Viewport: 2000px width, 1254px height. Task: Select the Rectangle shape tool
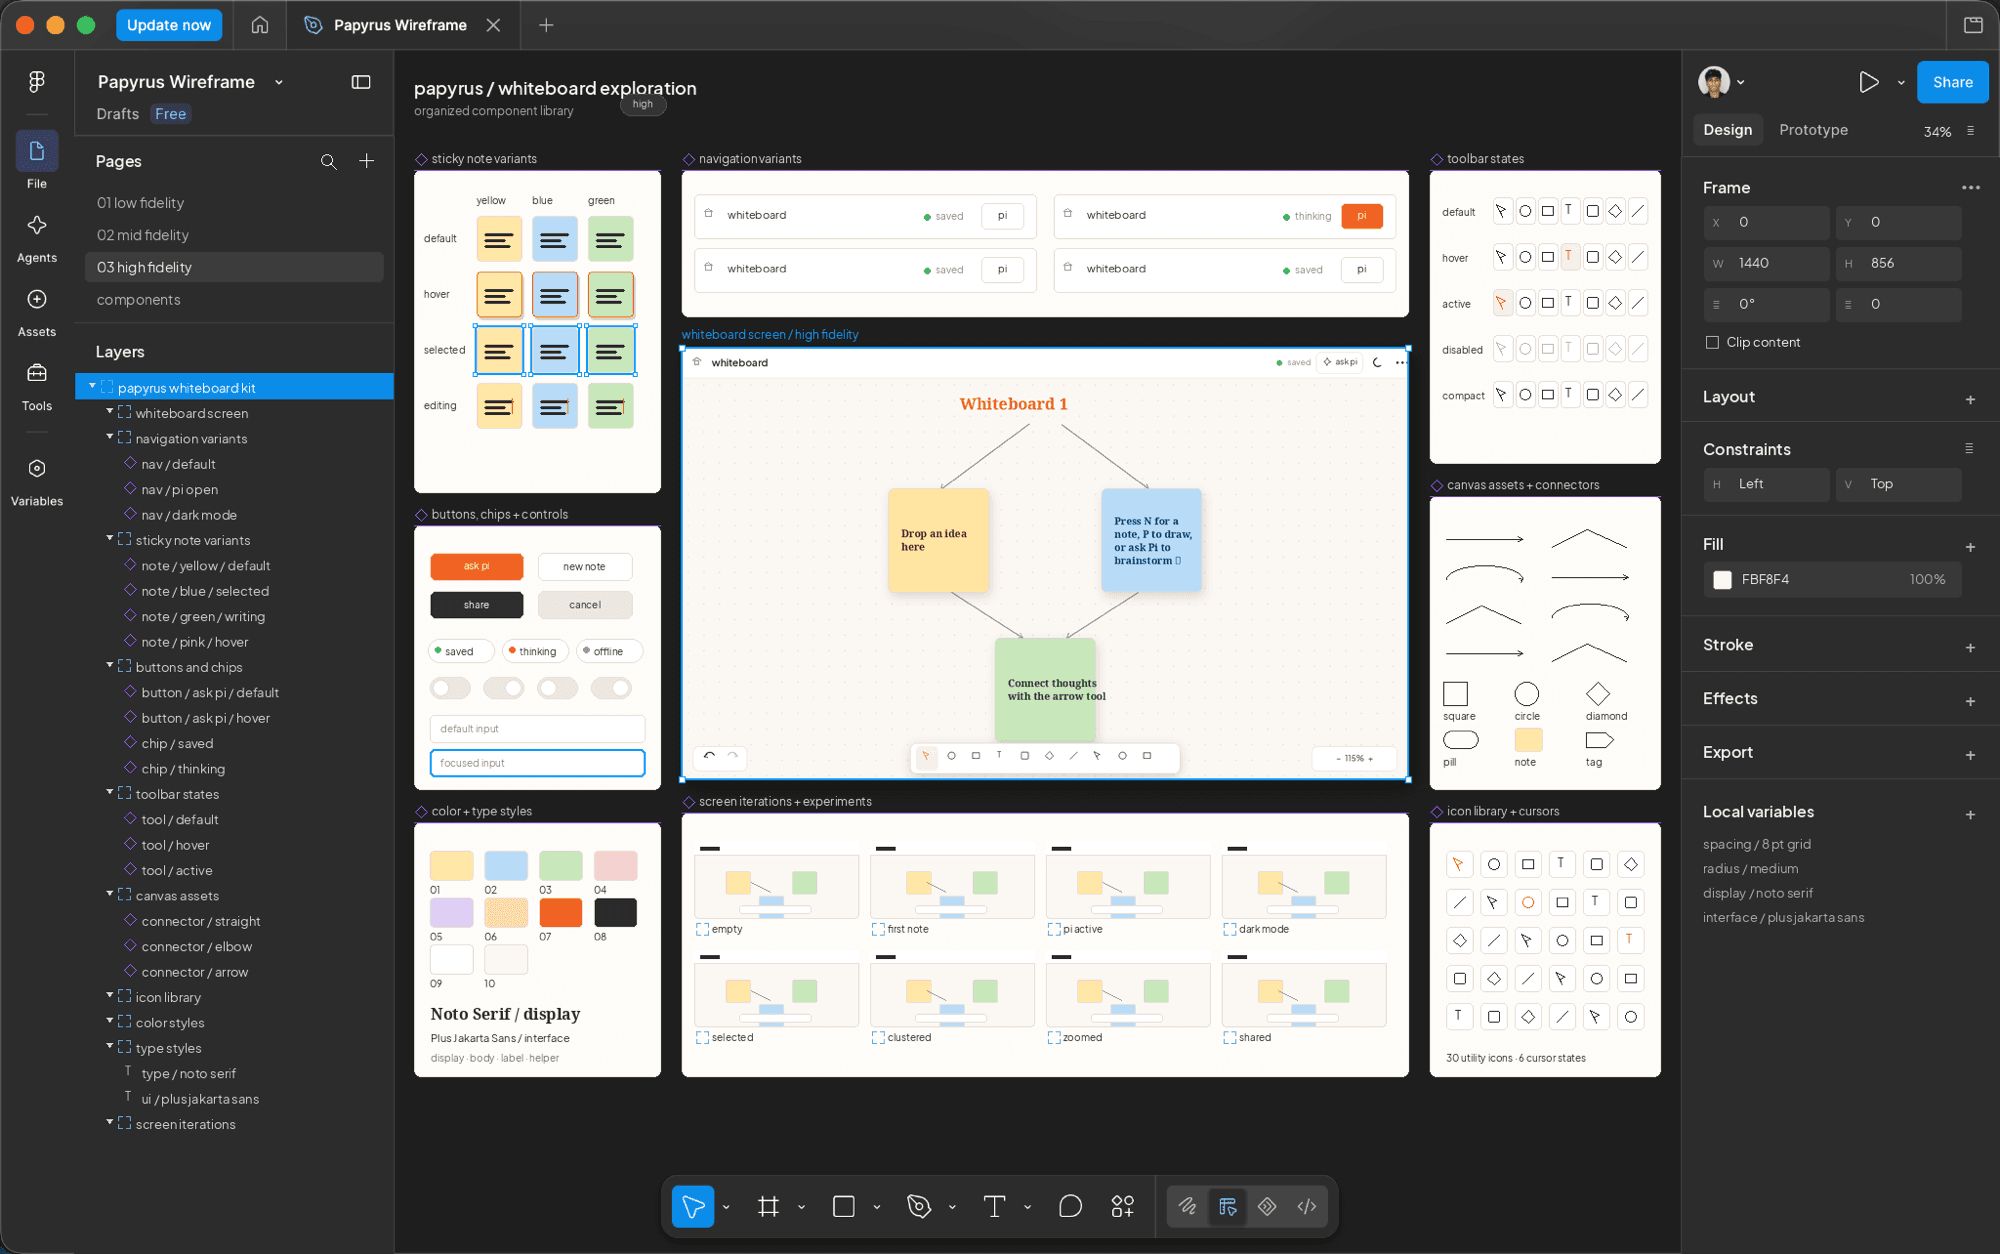(x=844, y=1206)
